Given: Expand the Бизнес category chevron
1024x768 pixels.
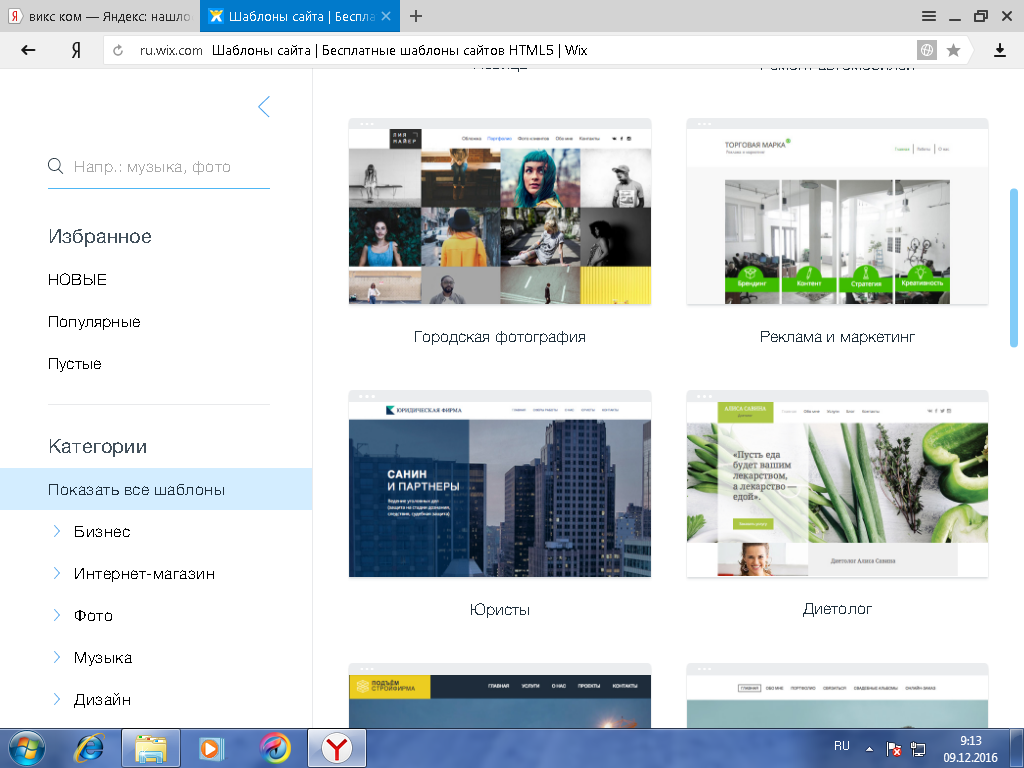Looking at the screenshot, I should tap(57, 531).
